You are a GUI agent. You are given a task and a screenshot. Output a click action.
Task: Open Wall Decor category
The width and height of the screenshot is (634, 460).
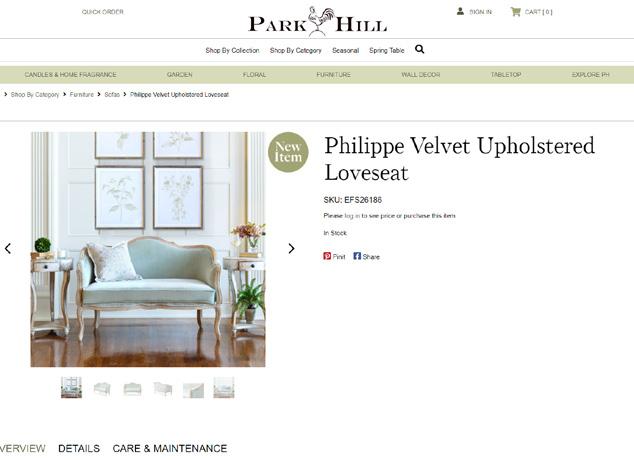pyautogui.click(x=421, y=75)
